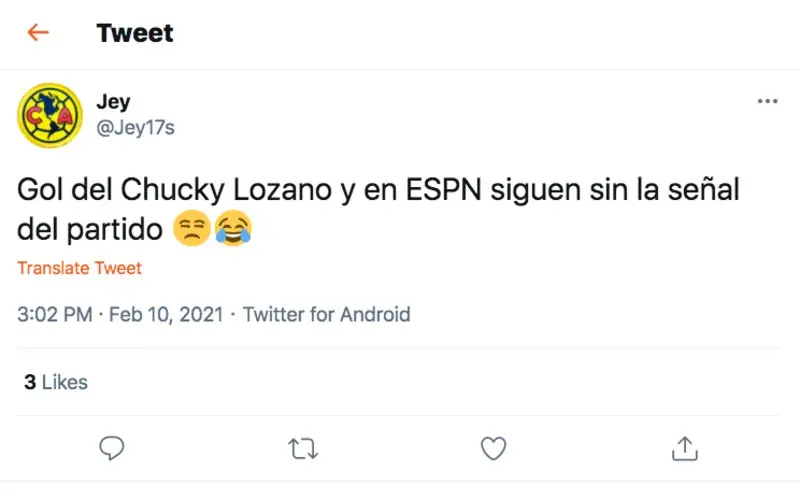Open the display name Jey
Viewport: 800px width, 500px height.
pyautogui.click(x=113, y=102)
